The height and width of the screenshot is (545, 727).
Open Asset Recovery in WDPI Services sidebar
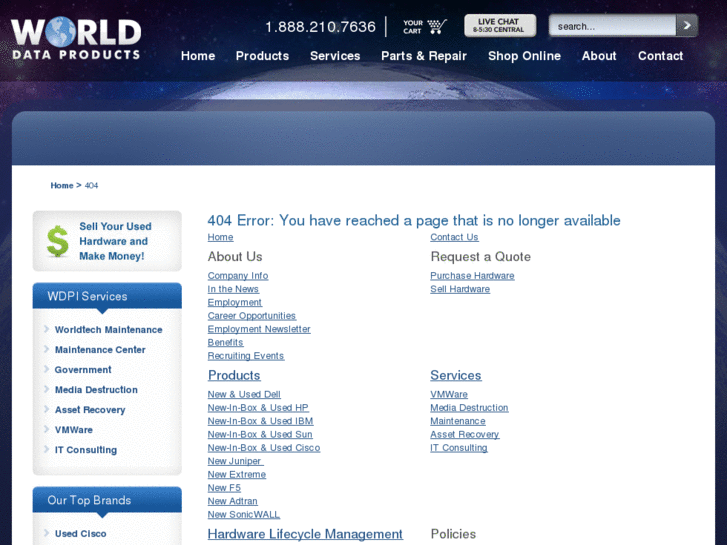90,410
